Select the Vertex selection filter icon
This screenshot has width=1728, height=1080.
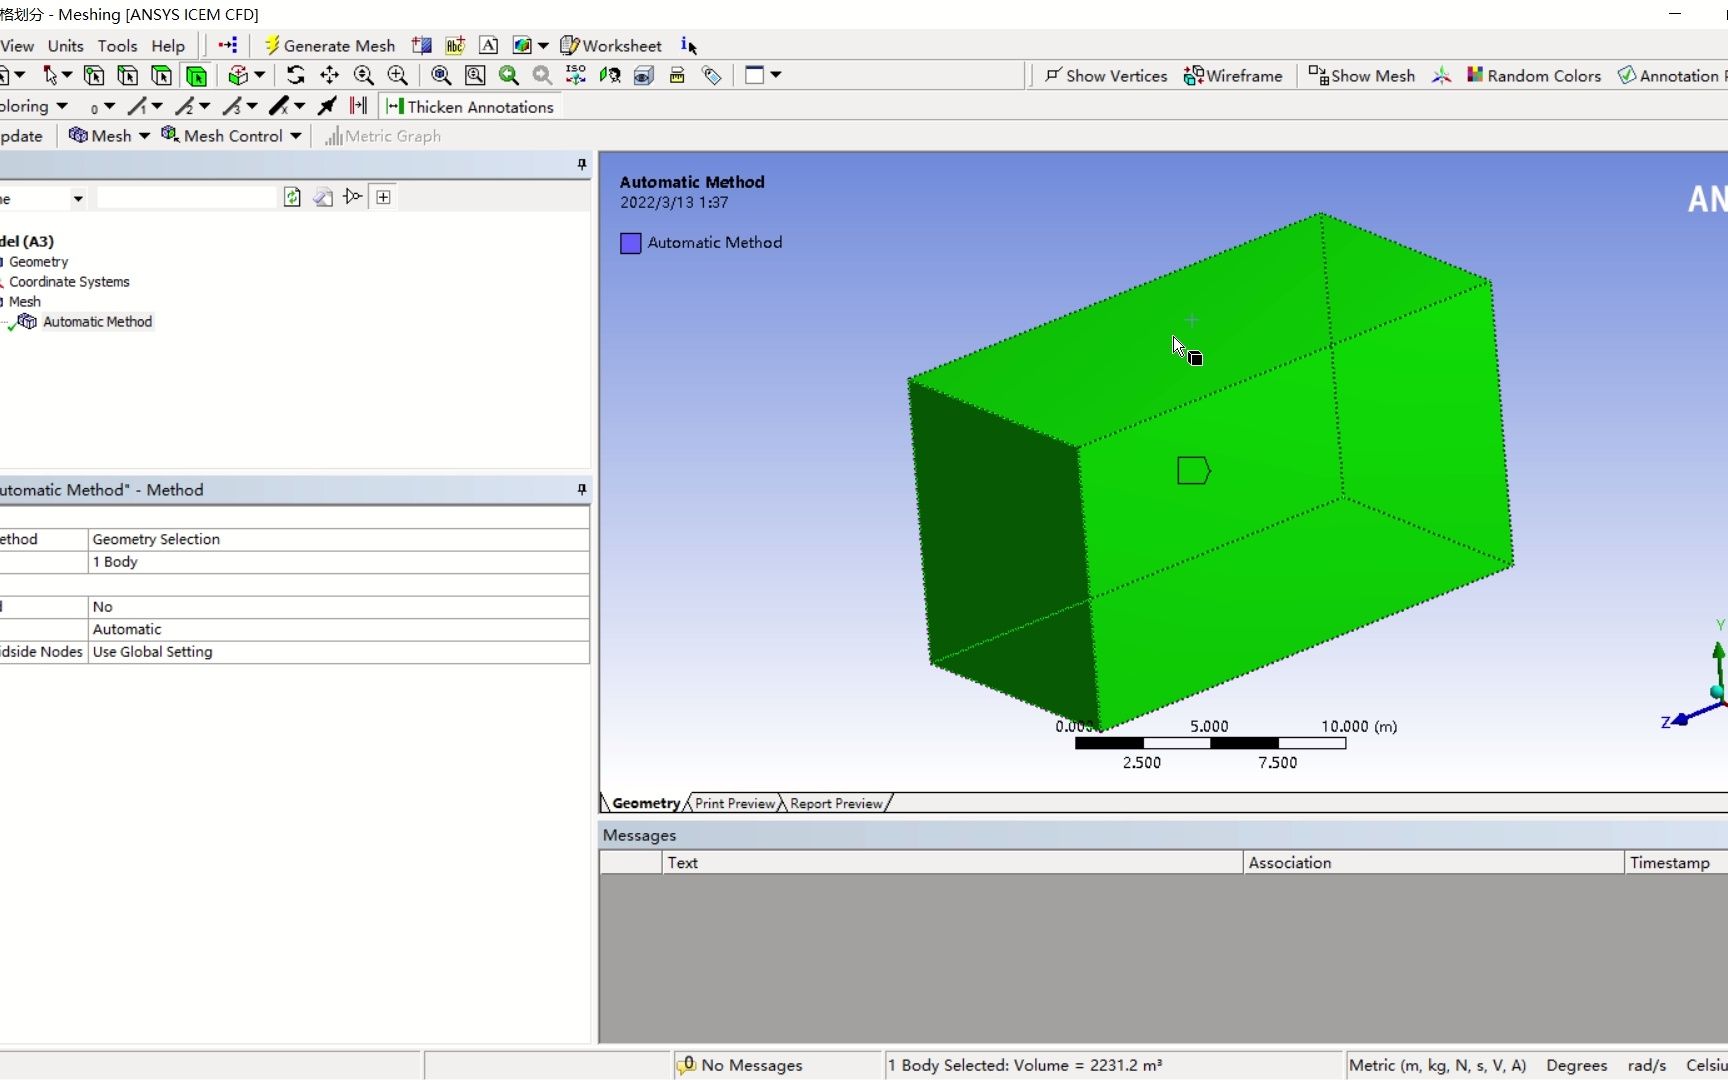[94, 75]
